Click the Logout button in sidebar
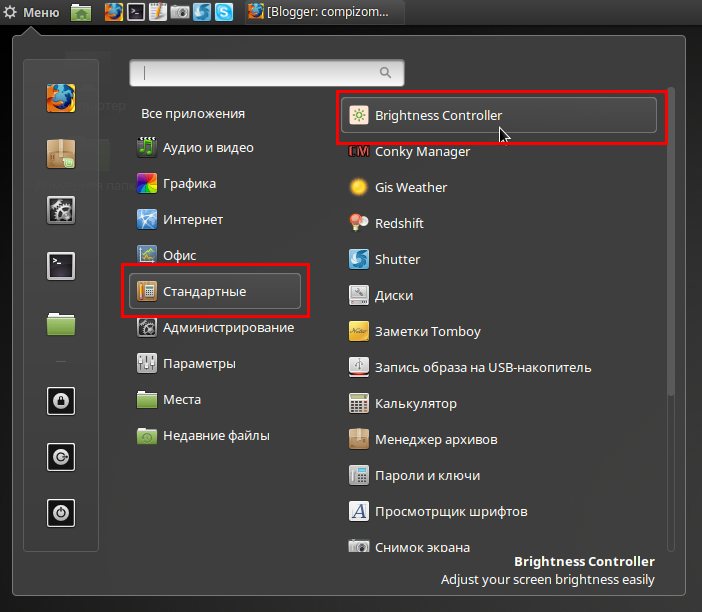Screen dimensions: 702x612 pyautogui.click(x=61, y=457)
